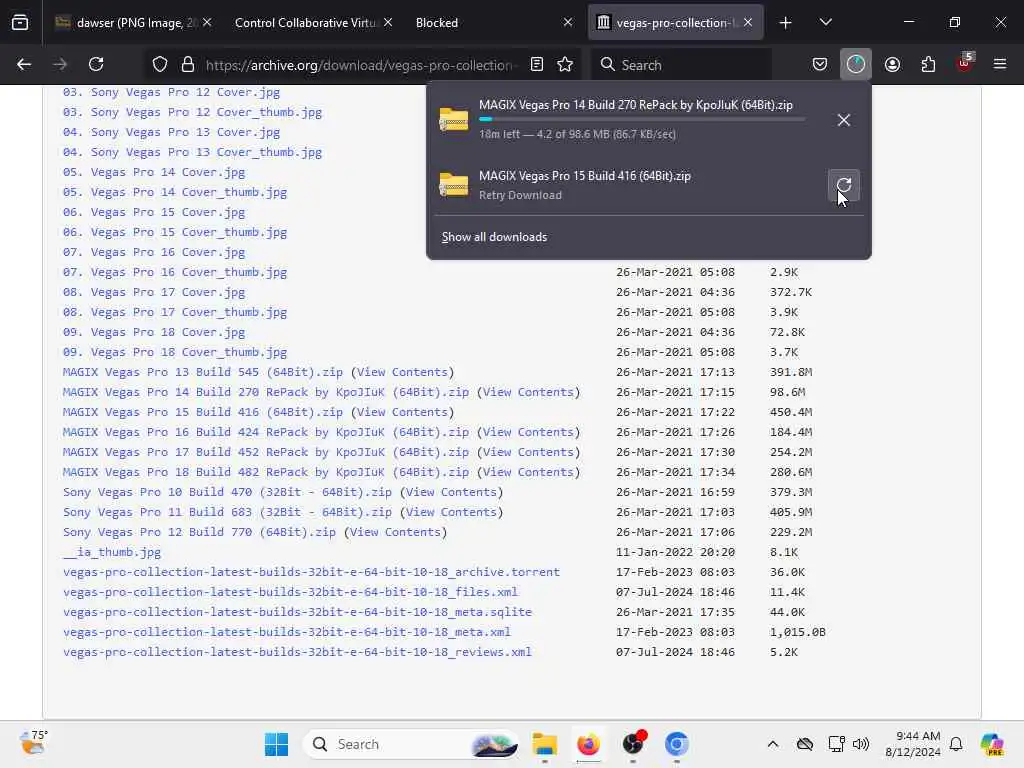List all tabs with the chevron dropdown
The image size is (1024, 768).
825,22
